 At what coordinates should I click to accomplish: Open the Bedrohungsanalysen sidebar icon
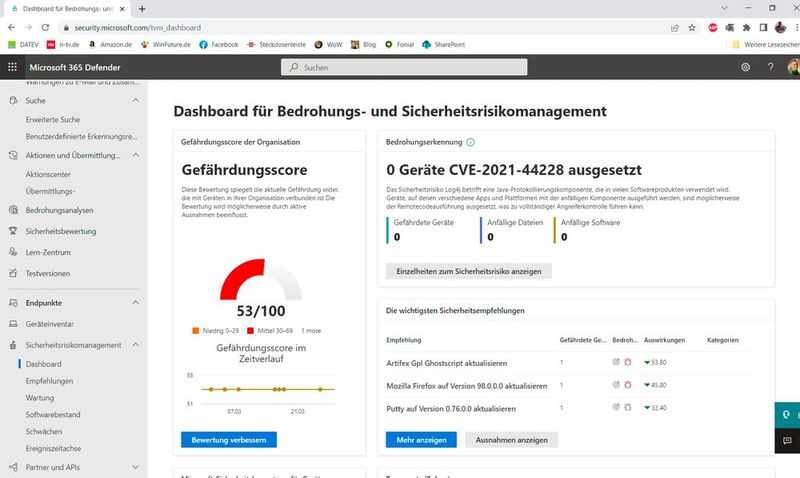(x=13, y=210)
